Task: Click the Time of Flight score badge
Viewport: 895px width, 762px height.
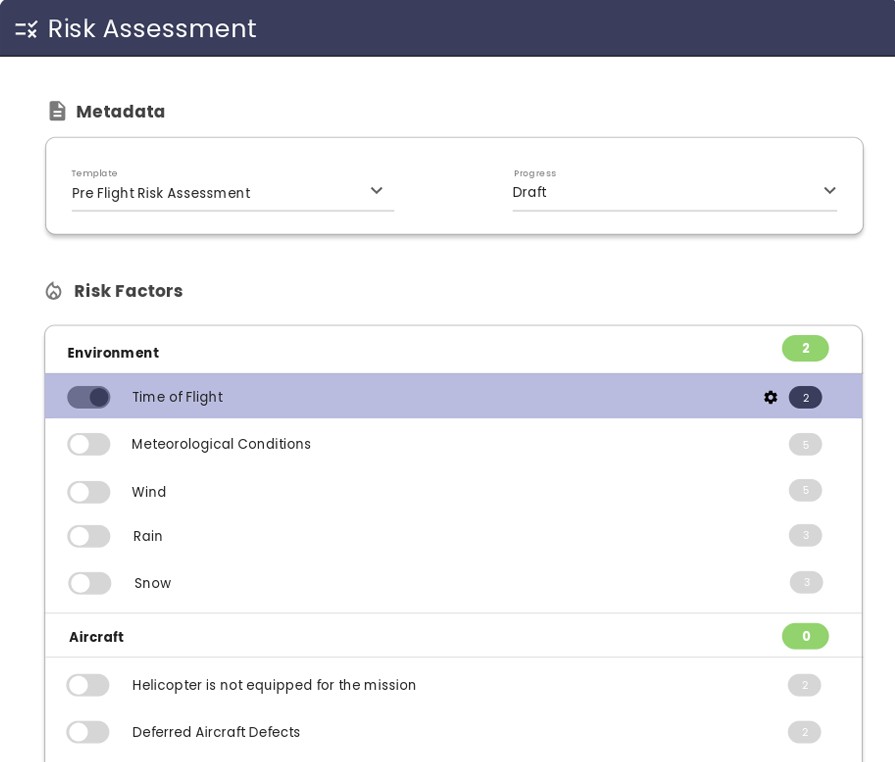Action: (x=805, y=397)
